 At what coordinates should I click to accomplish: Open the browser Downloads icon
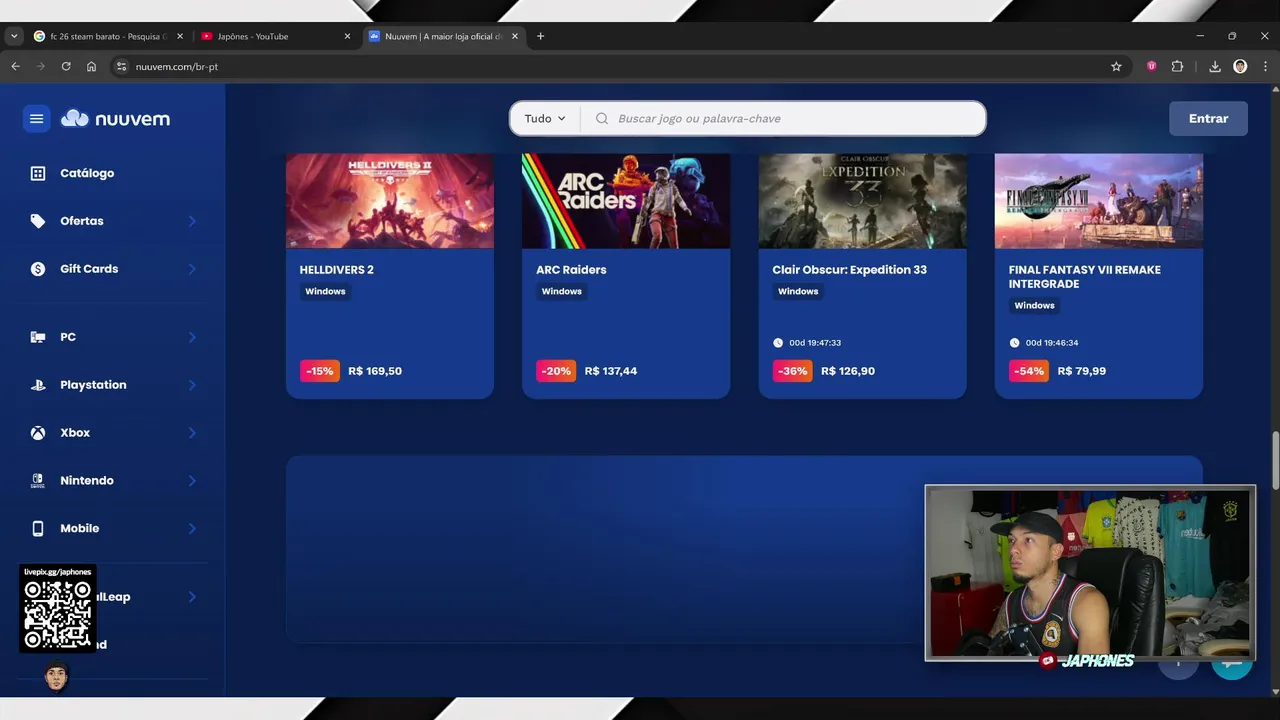(x=1215, y=66)
